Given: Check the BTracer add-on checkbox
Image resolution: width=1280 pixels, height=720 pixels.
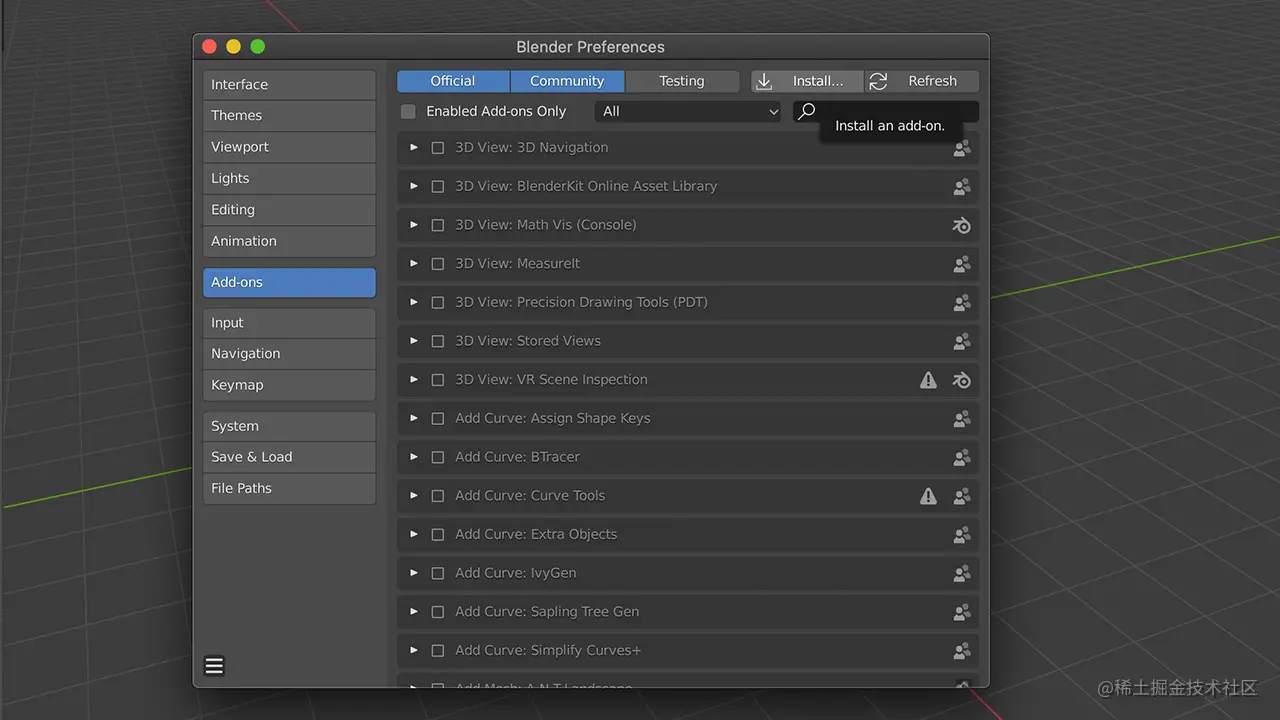Looking at the screenshot, I should tap(438, 457).
